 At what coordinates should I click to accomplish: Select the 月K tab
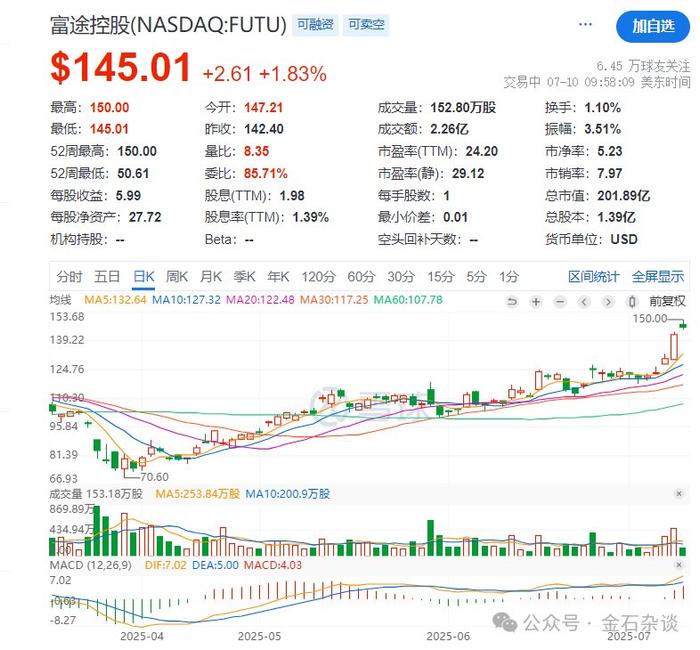pos(211,277)
